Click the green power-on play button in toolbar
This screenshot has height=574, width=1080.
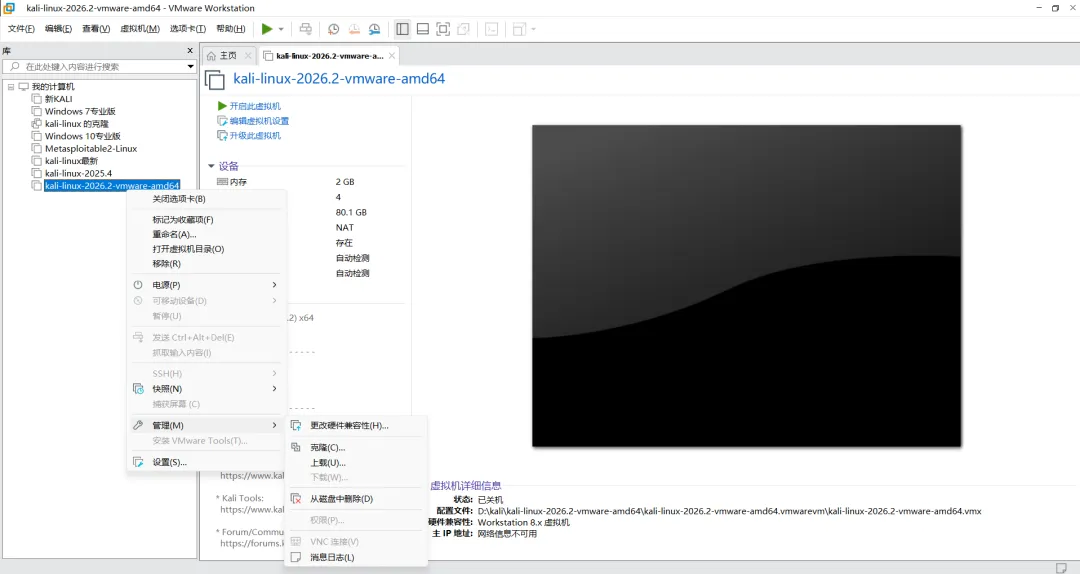267,29
